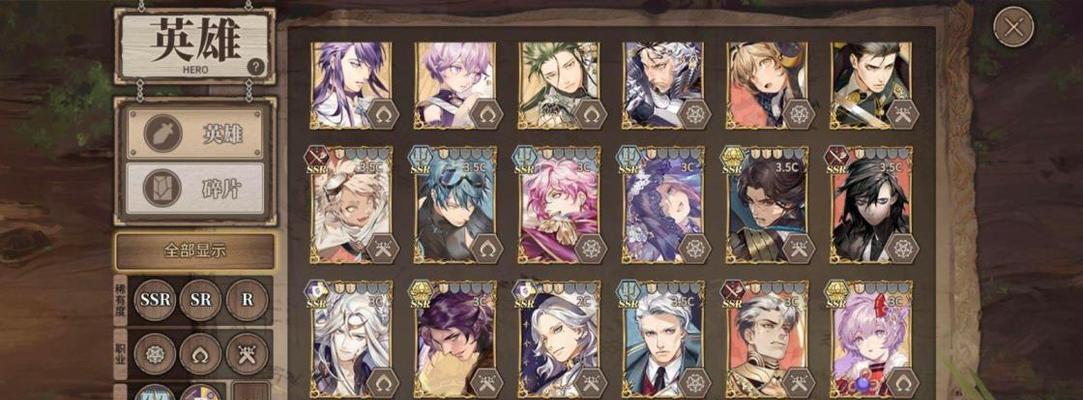Open the silver-haired suited gentleman hero card
The width and height of the screenshot is (1083, 400).
[663, 339]
